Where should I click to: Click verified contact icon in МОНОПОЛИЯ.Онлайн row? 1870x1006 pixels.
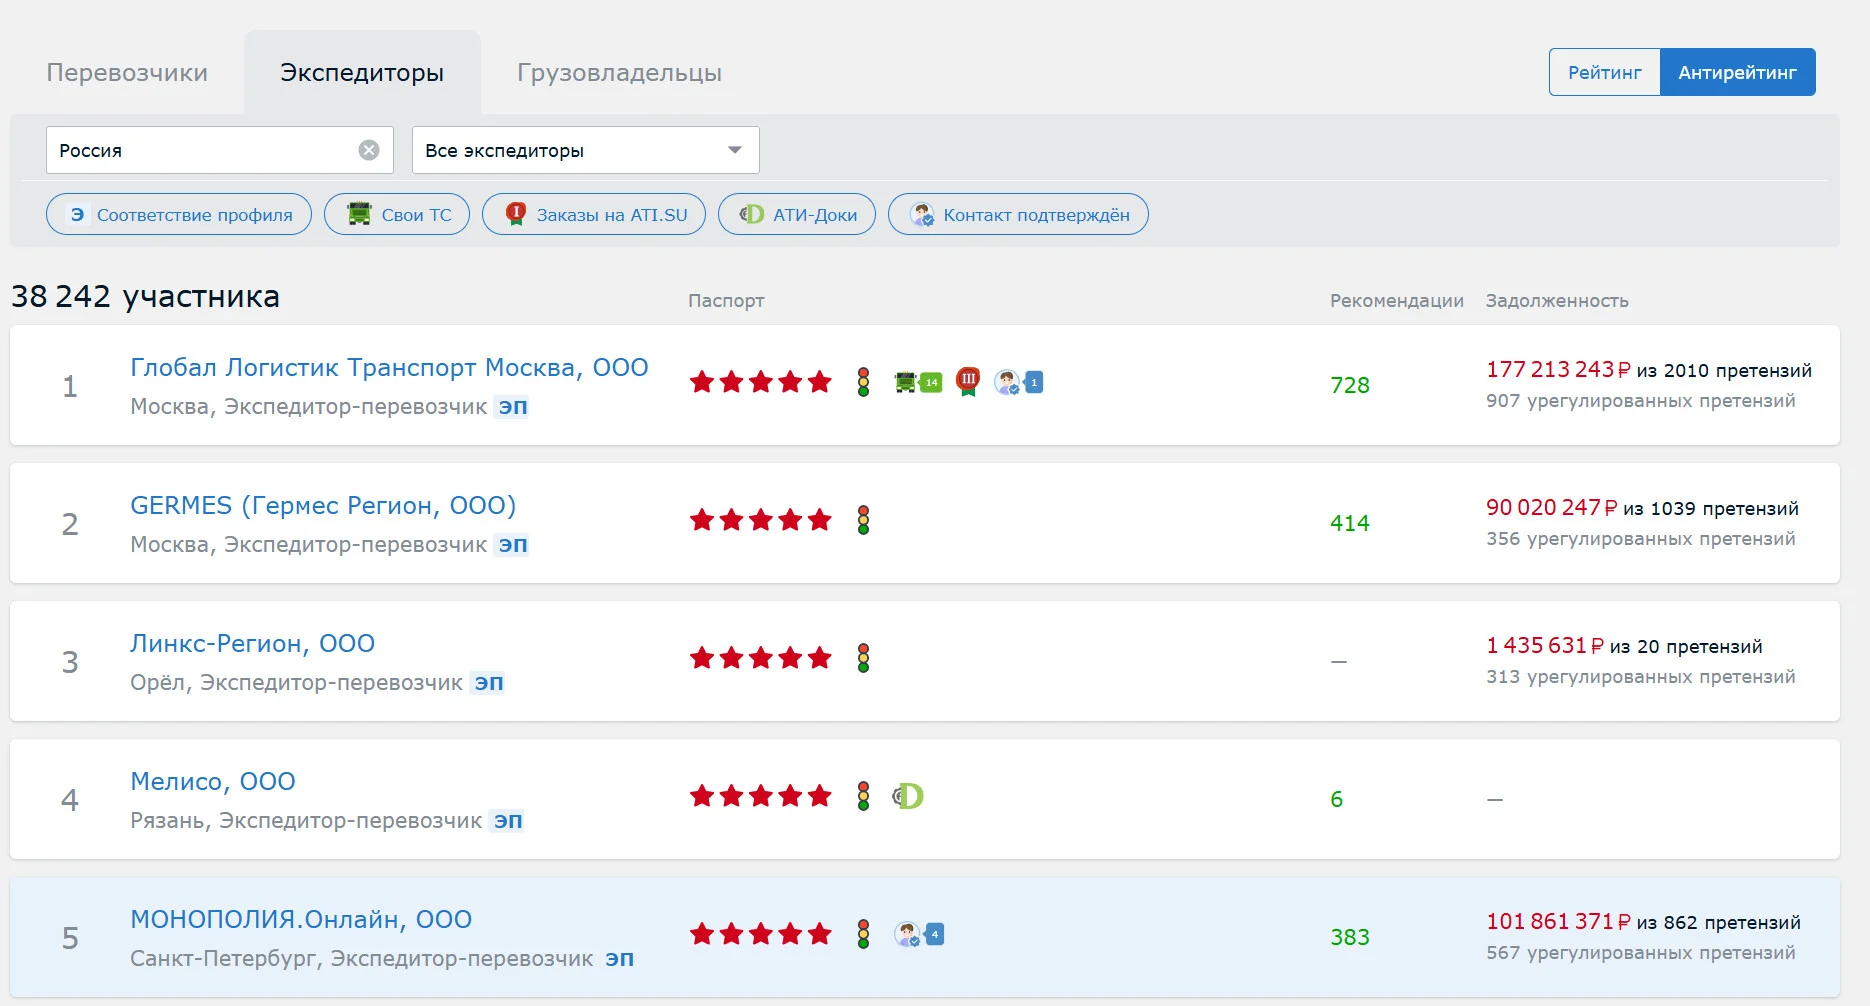[919, 934]
